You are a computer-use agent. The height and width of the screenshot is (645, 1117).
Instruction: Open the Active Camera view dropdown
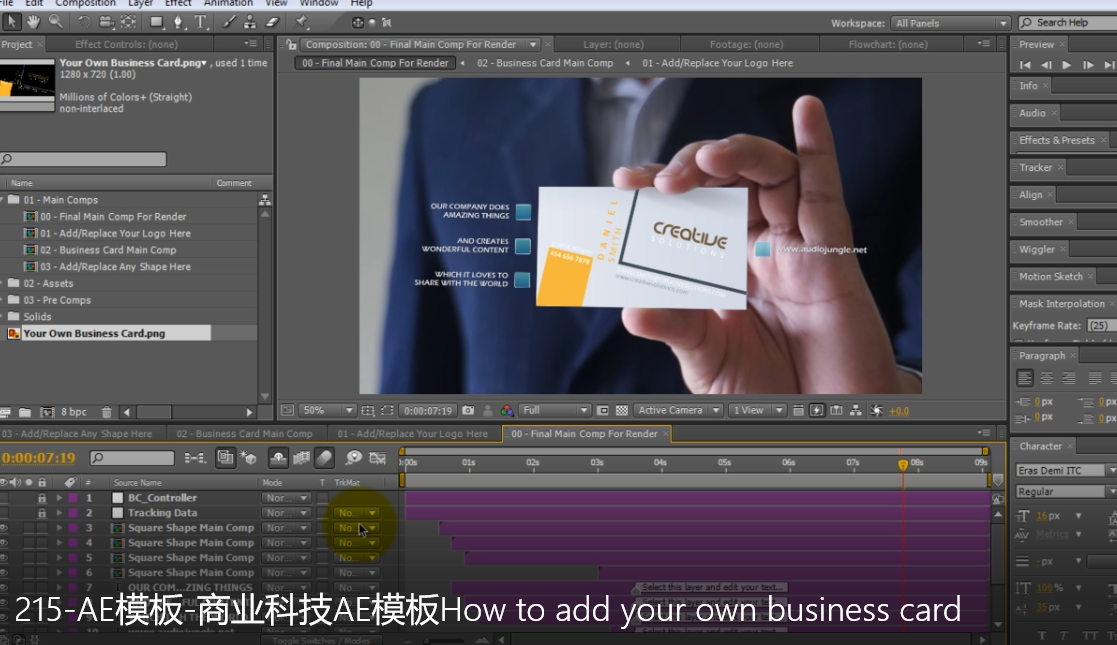677,411
